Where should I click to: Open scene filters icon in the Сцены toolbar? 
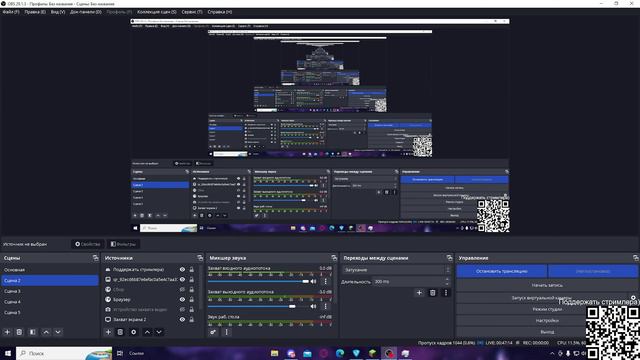[x=33, y=332]
